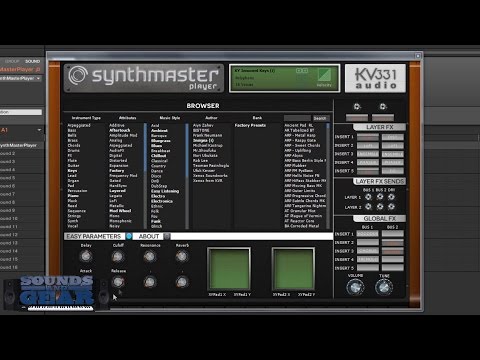Adjust the Tune knob
This screenshot has height=360, width=480.
point(384,287)
